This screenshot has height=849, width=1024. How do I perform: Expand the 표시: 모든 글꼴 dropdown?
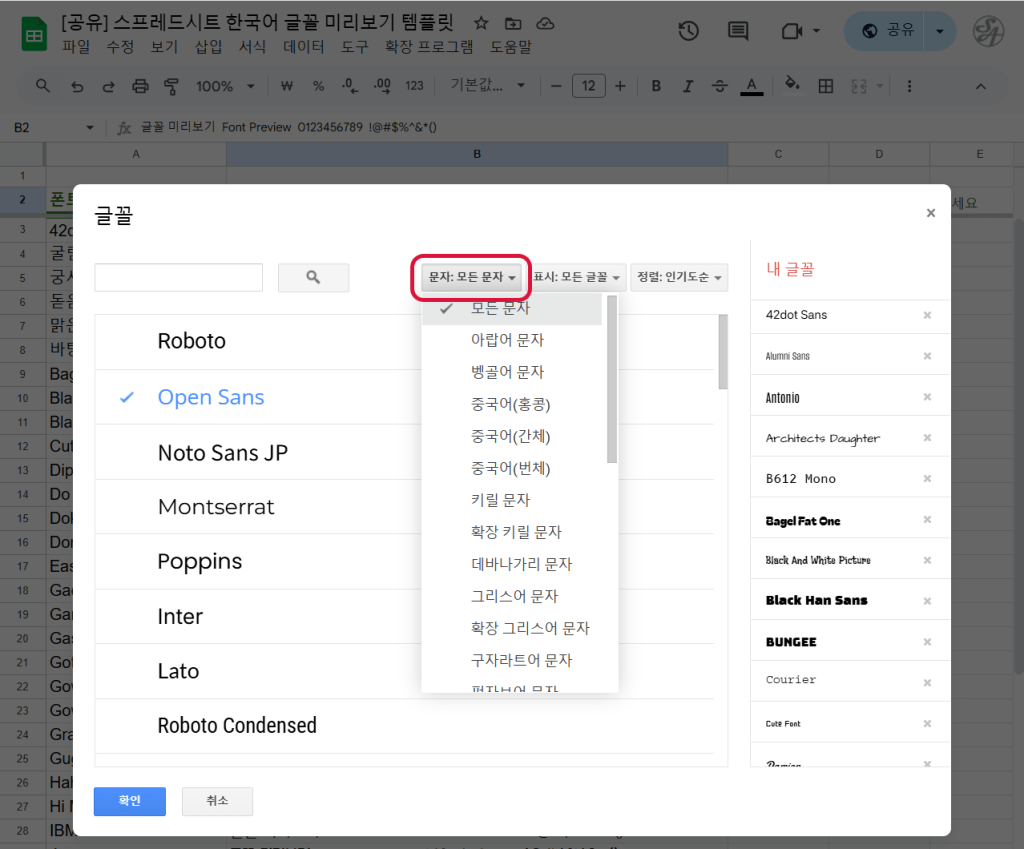pyautogui.click(x=577, y=277)
